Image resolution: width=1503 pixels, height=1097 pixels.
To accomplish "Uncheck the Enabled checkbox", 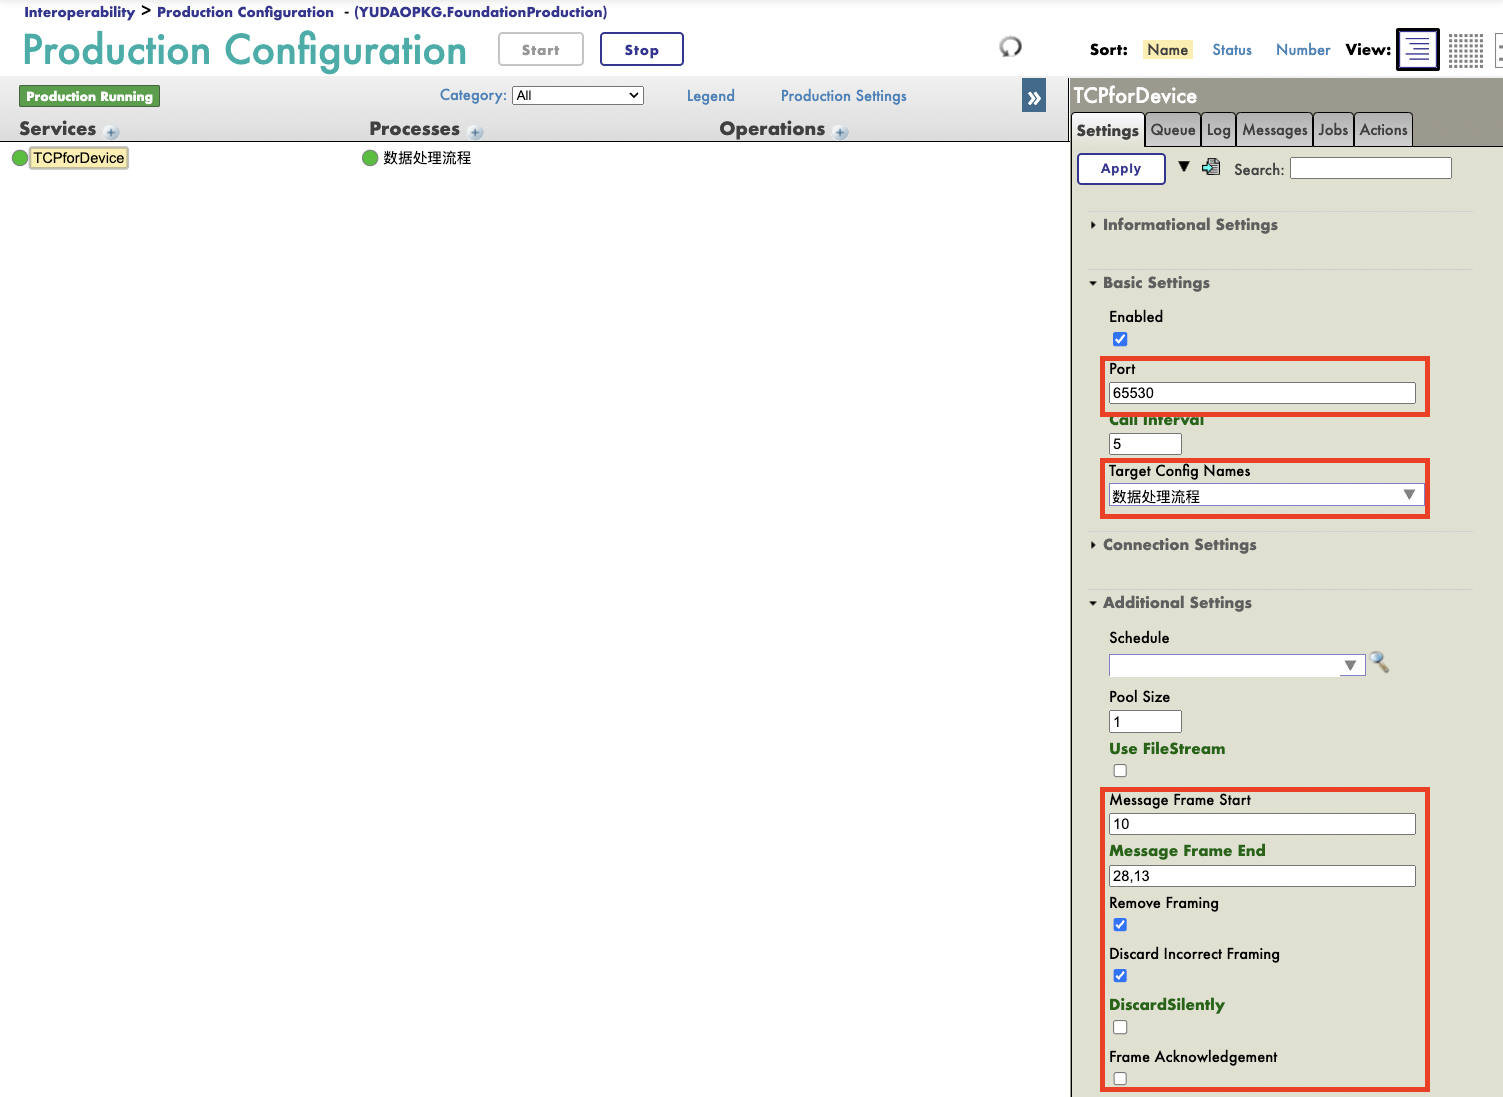I will 1120,340.
